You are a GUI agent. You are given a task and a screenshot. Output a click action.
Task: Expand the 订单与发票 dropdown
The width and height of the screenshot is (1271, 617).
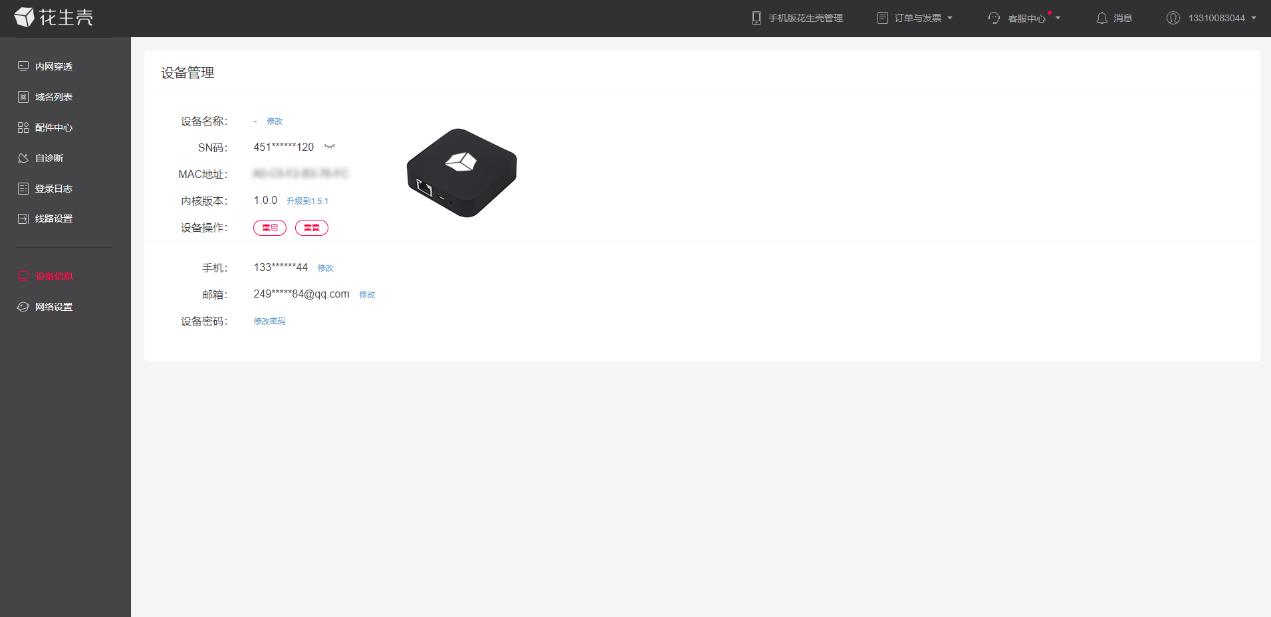[x=915, y=18]
